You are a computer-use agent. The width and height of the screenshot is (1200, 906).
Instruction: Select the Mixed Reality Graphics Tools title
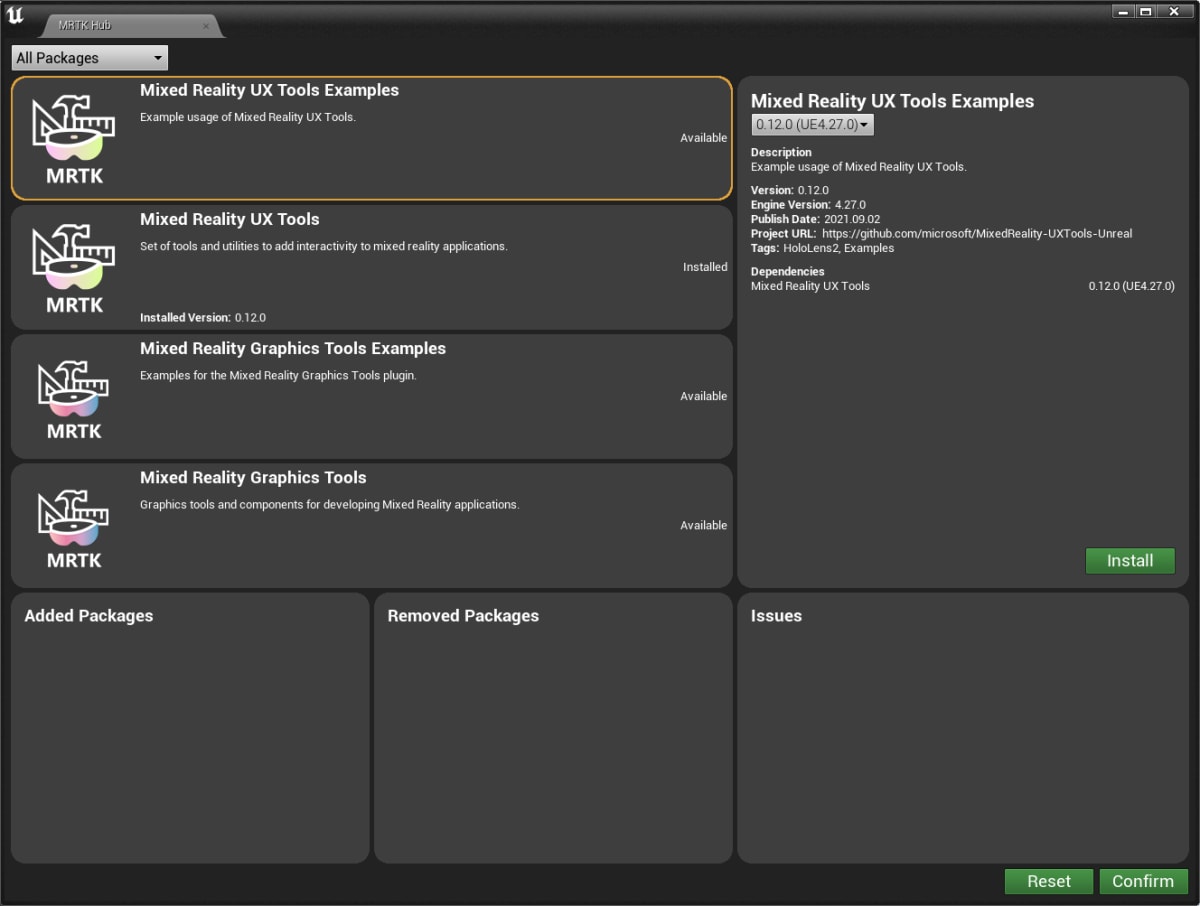[253, 477]
